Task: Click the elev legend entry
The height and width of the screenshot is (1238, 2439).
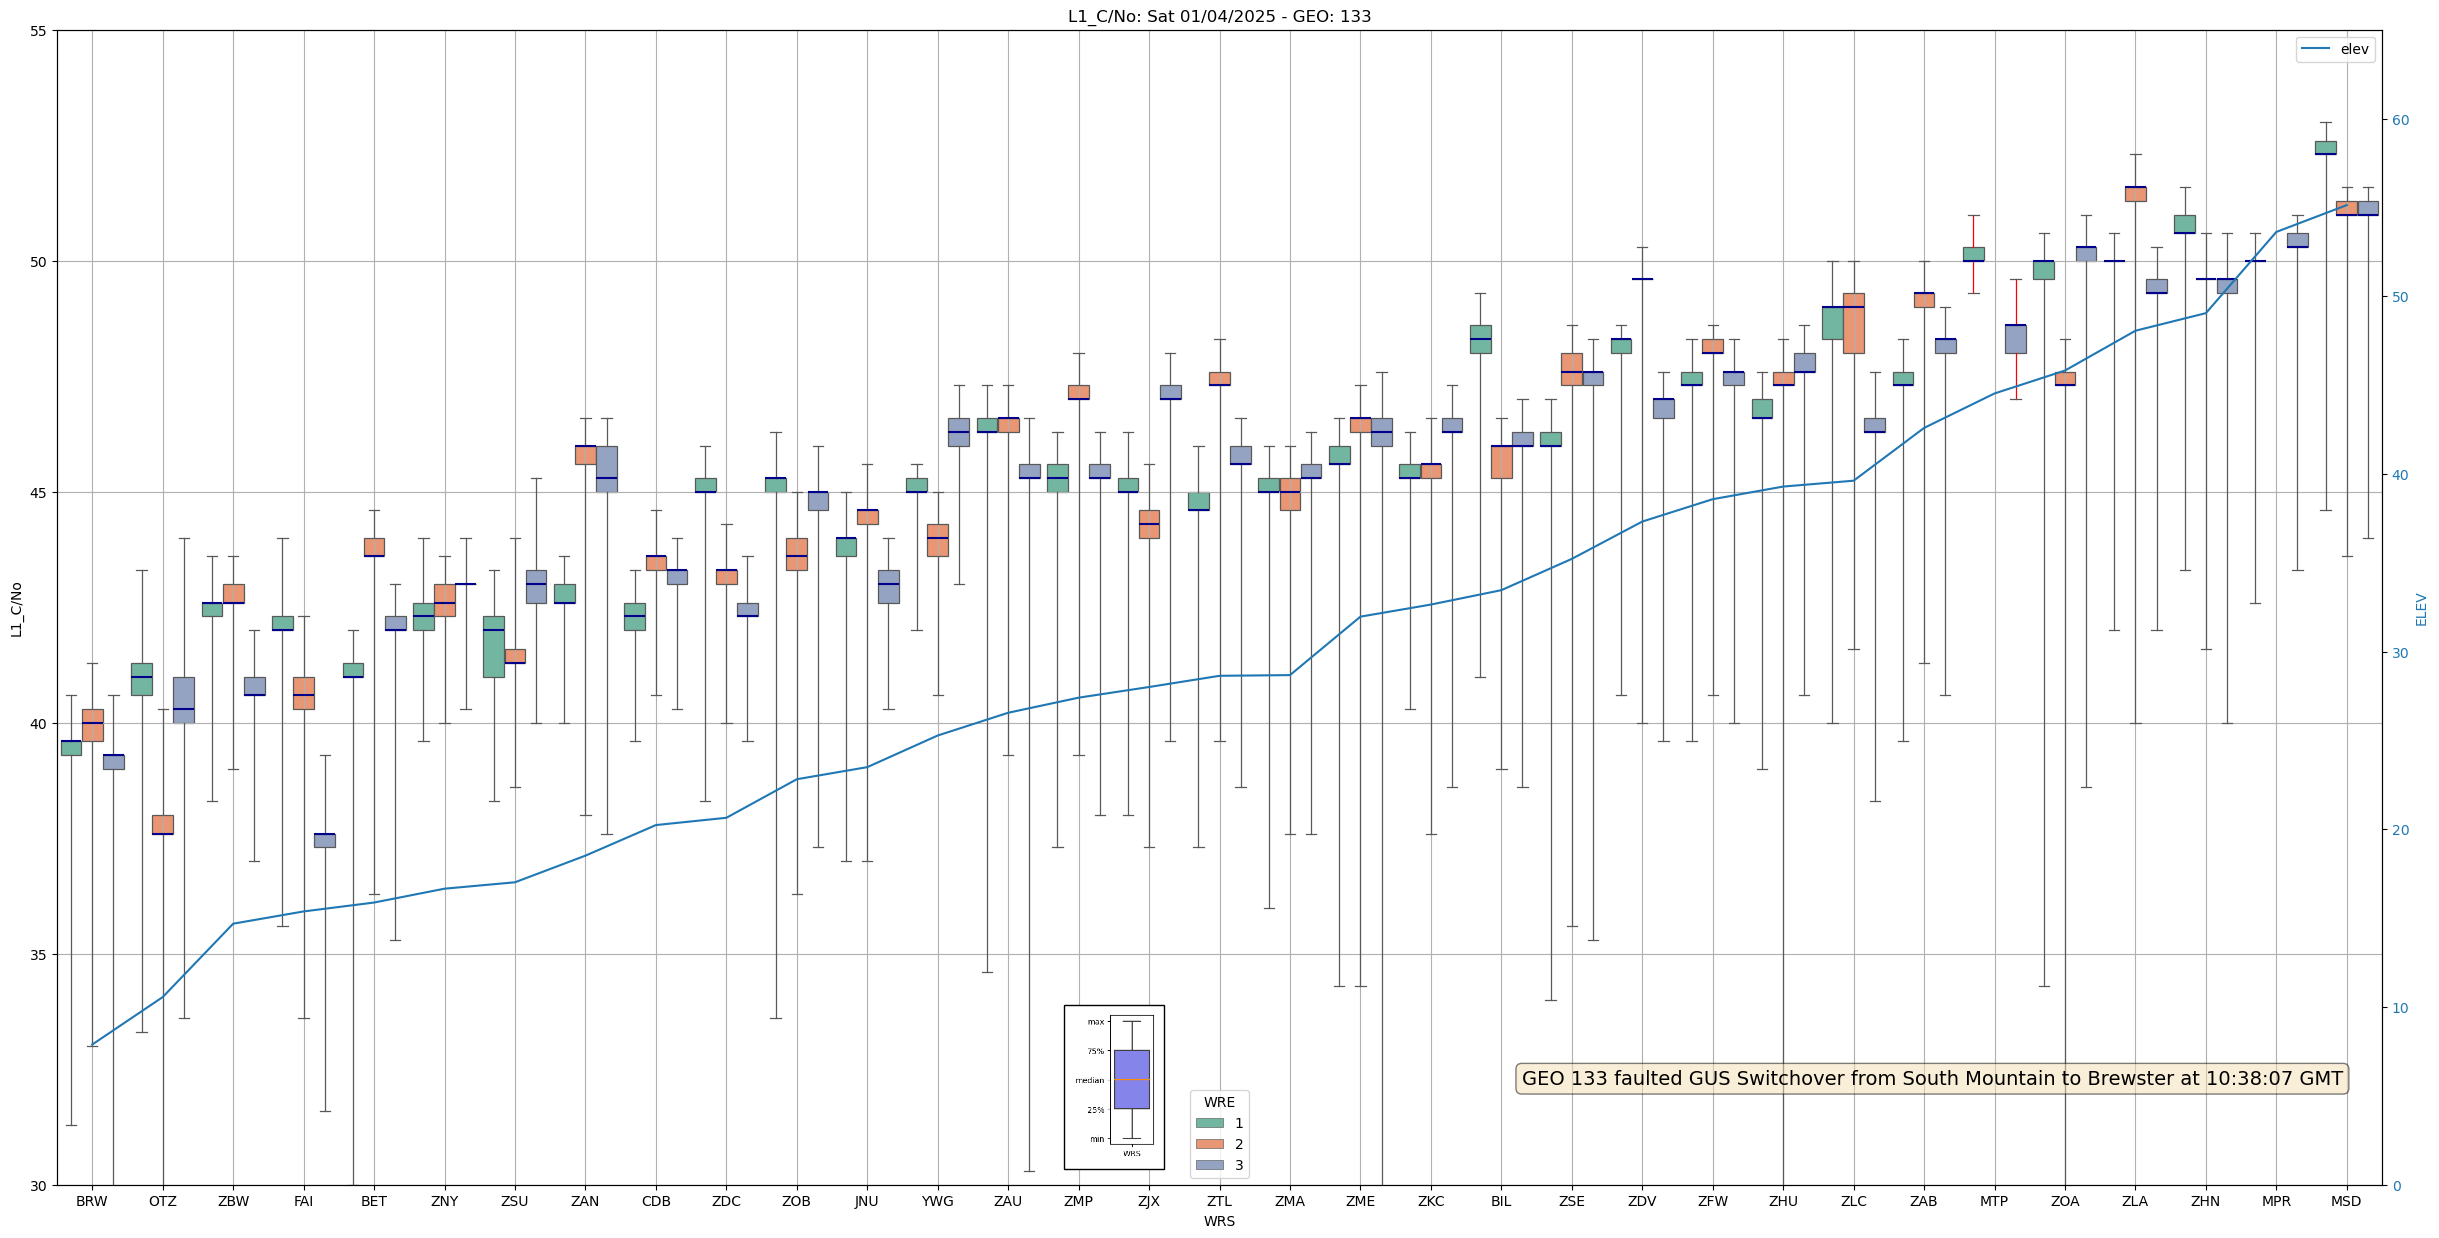Action: click(x=2335, y=49)
